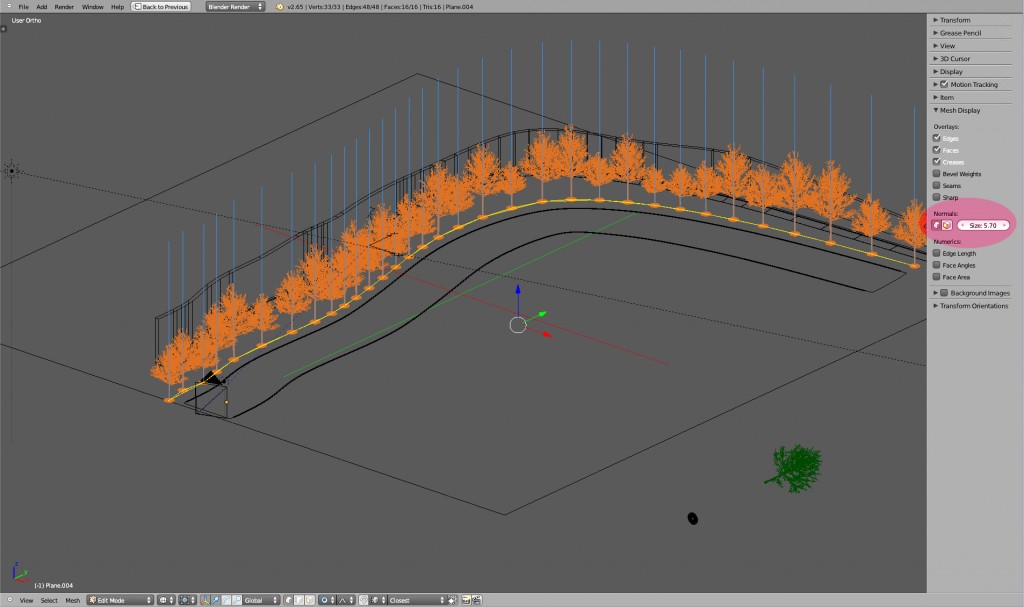The image size is (1024, 607).
Task: Switch to the rotate manipulator icon
Action: tap(227, 599)
